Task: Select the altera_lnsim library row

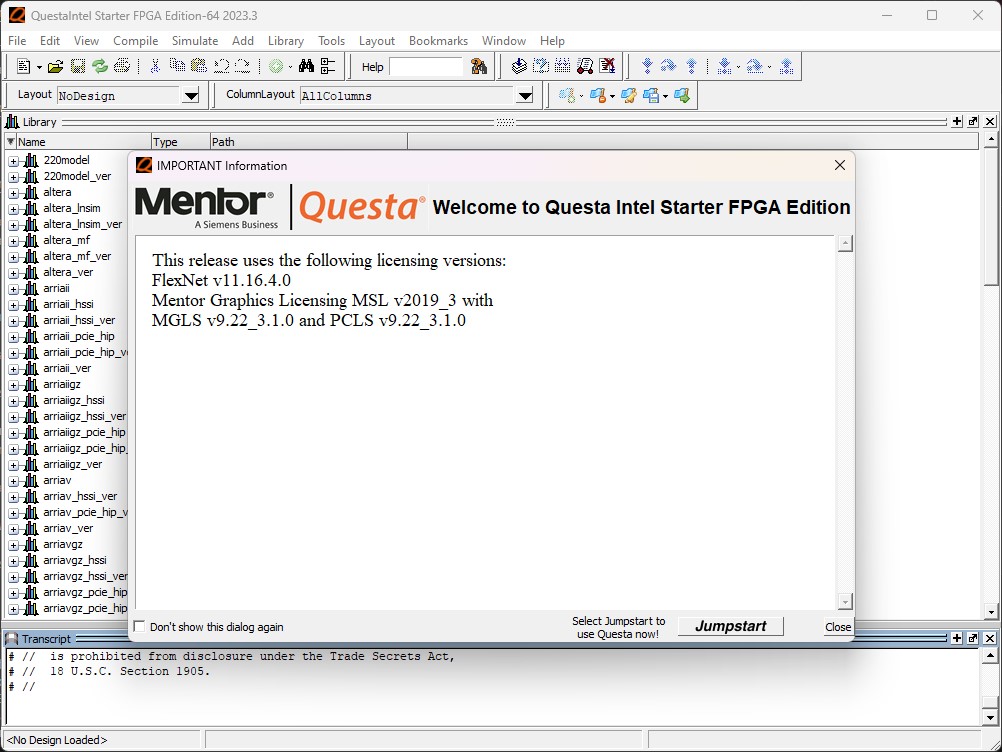Action: click(72, 208)
